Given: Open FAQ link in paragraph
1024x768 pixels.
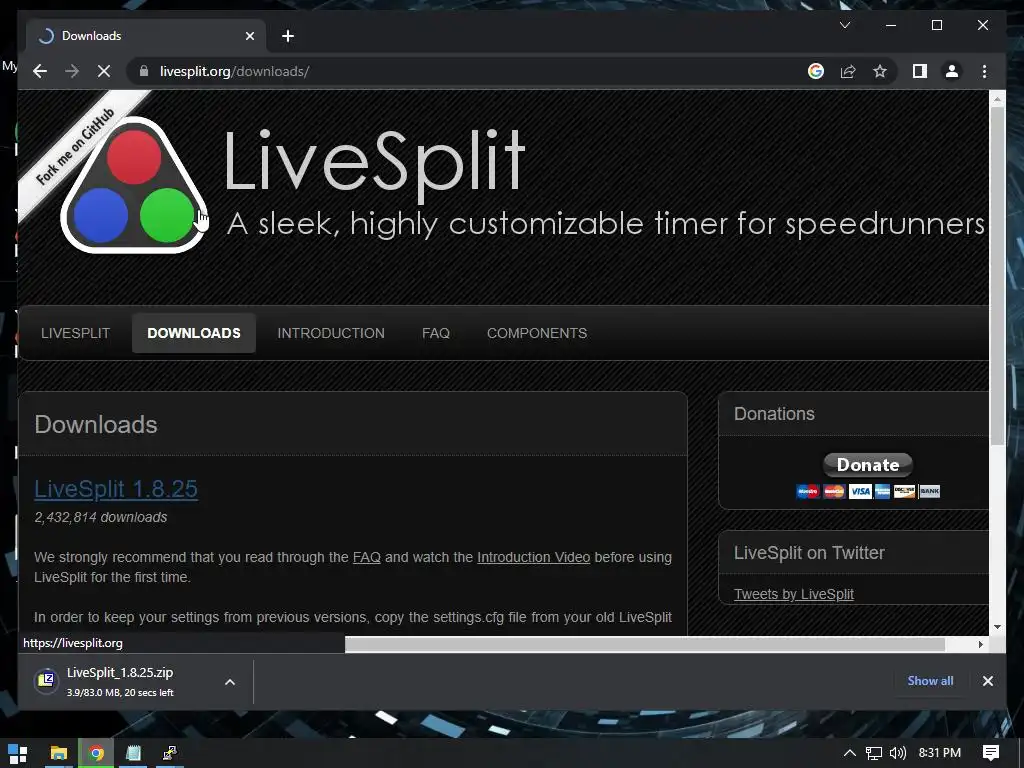Looking at the screenshot, I should tap(366, 557).
